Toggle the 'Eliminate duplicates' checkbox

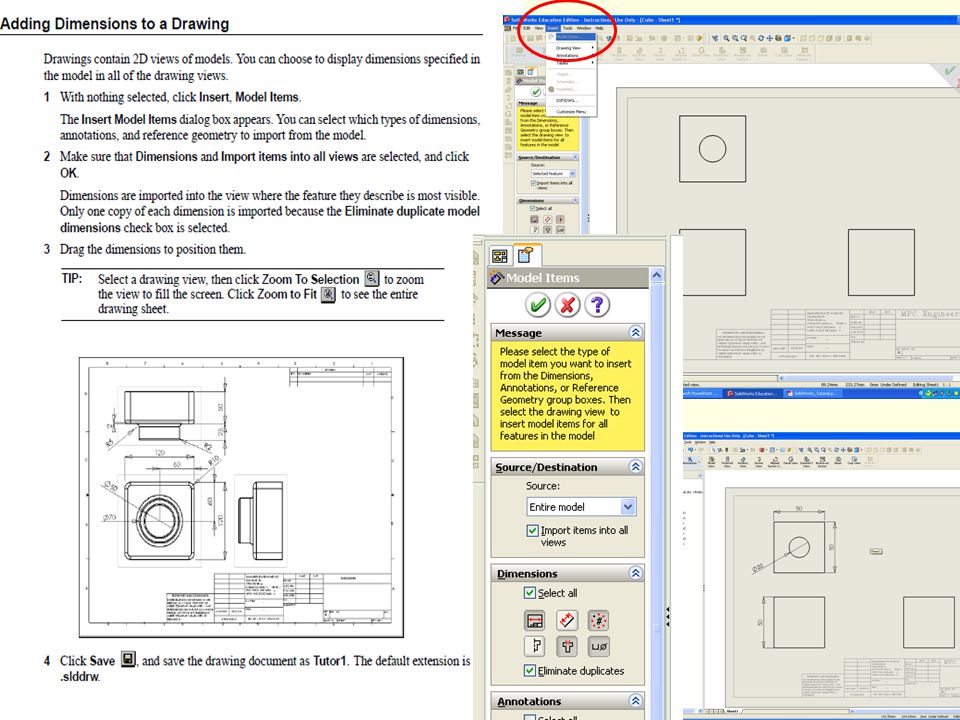click(x=530, y=671)
